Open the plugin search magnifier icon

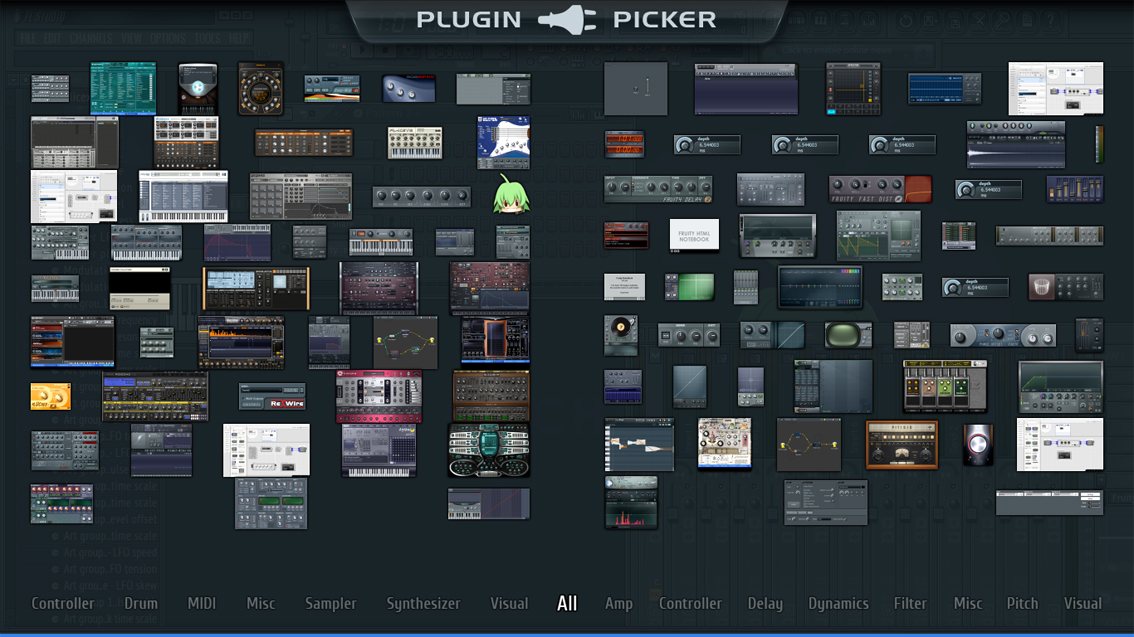coord(1003,20)
